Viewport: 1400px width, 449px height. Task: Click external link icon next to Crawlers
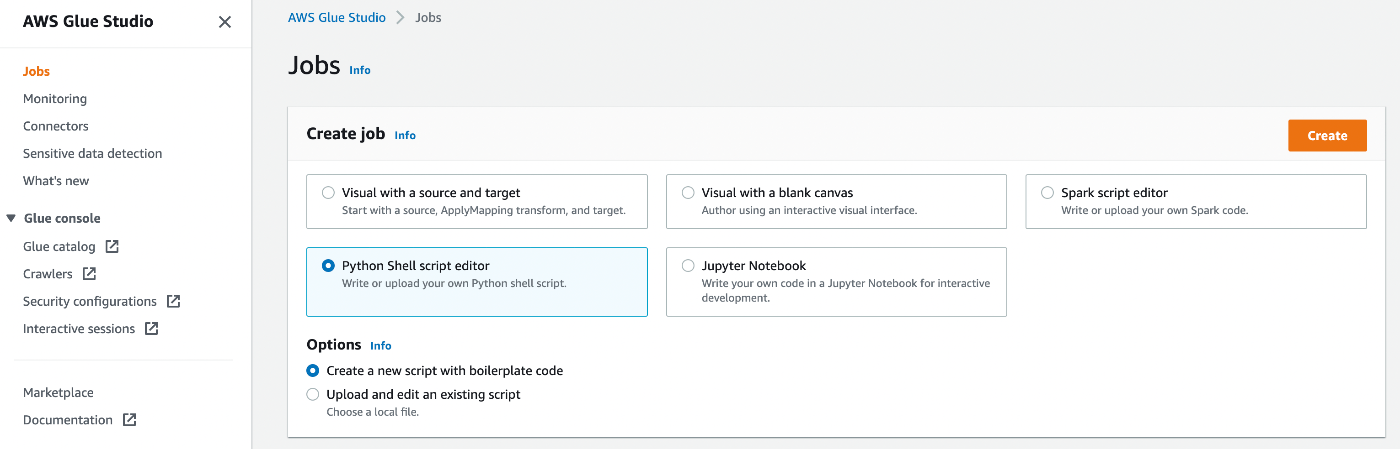(x=89, y=273)
